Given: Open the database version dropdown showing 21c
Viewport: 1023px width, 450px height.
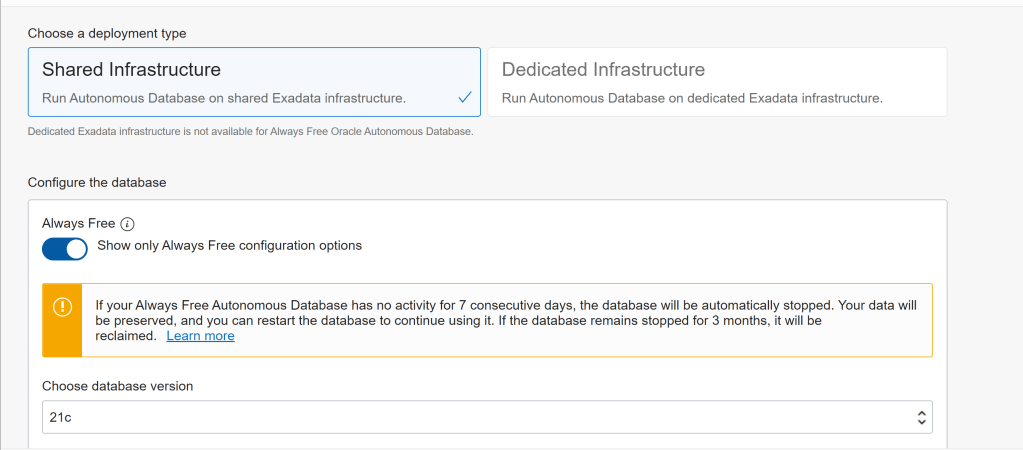Looking at the screenshot, I should tap(486, 418).
